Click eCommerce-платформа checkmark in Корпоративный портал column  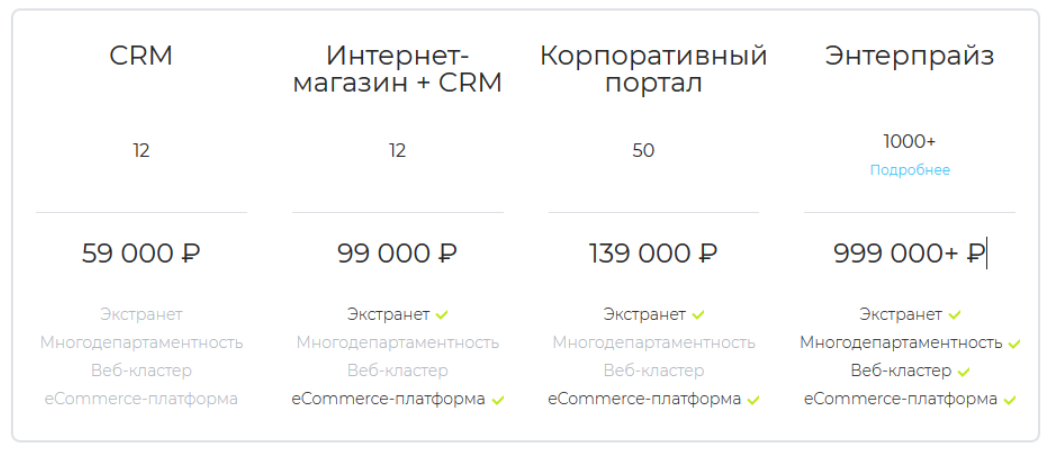click(754, 401)
